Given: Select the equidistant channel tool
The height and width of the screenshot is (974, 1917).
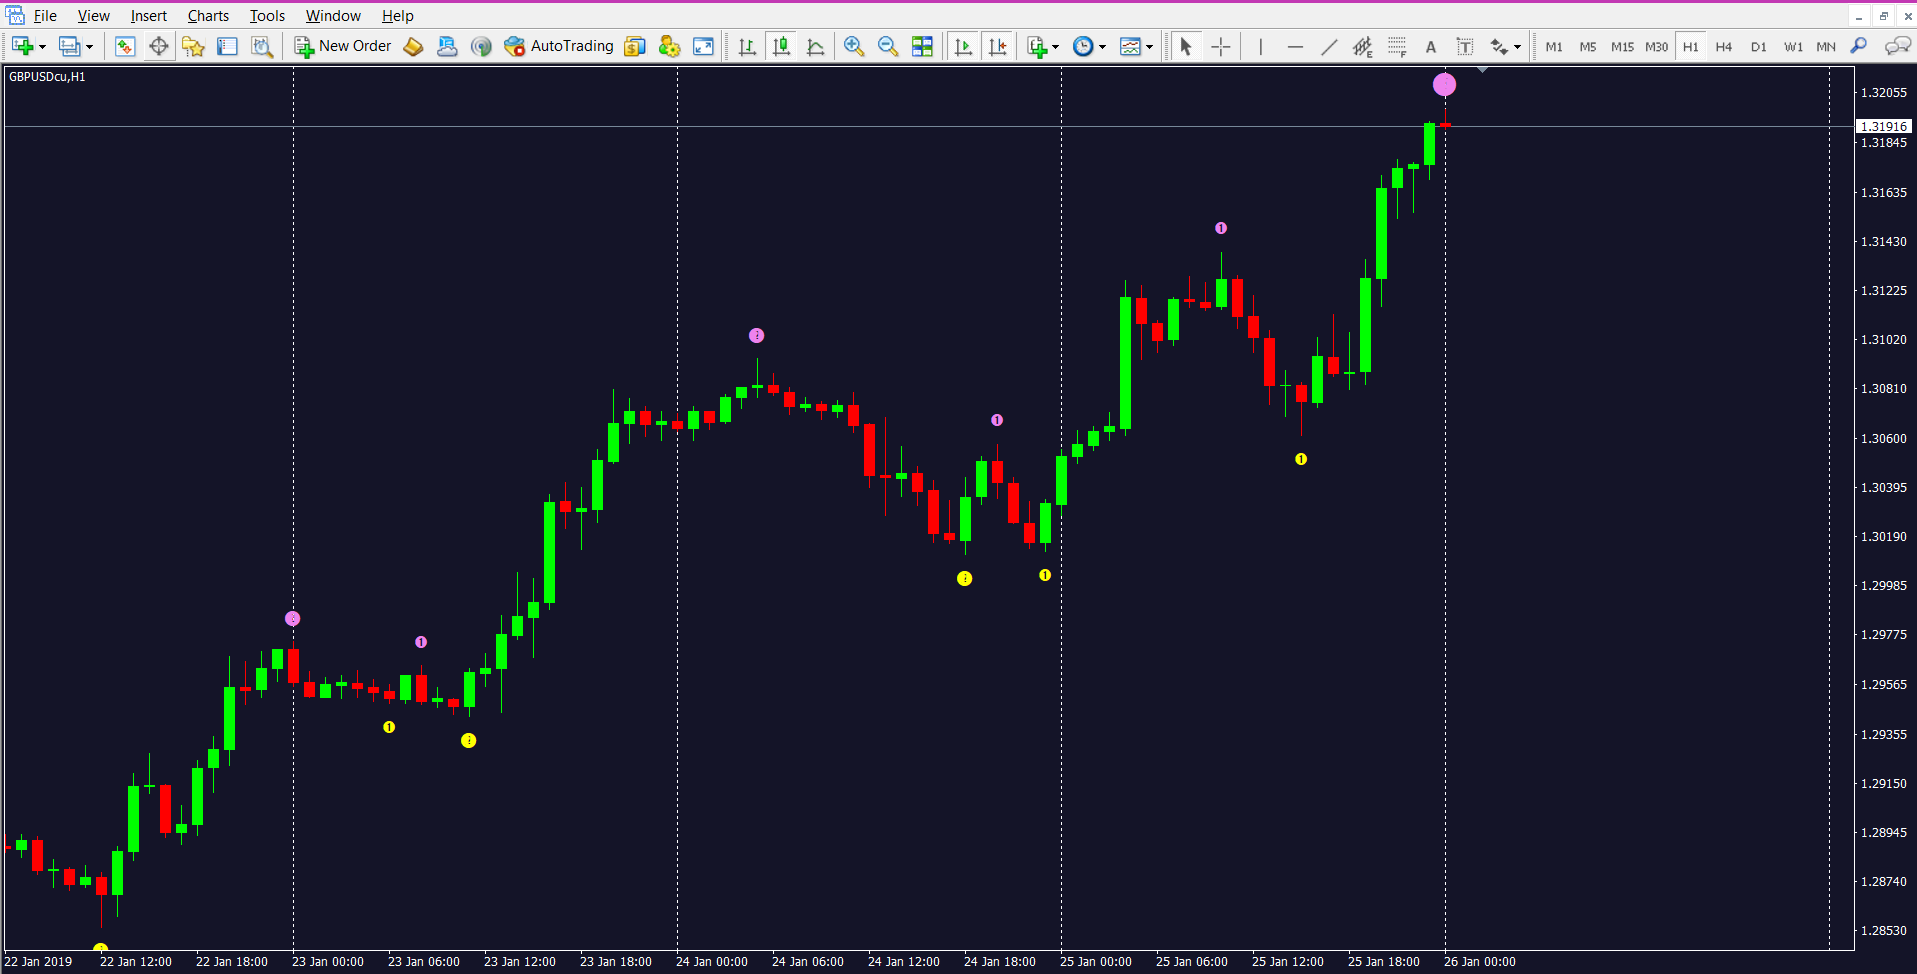Looking at the screenshot, I should (x=1363, y=46).
